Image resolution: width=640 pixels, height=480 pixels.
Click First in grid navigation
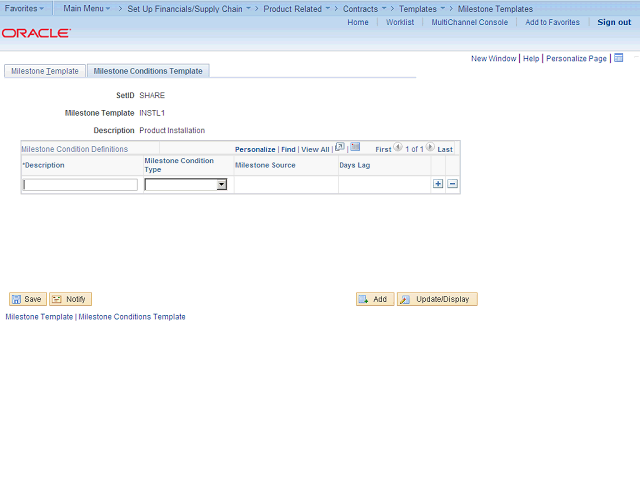coord(383,149)
